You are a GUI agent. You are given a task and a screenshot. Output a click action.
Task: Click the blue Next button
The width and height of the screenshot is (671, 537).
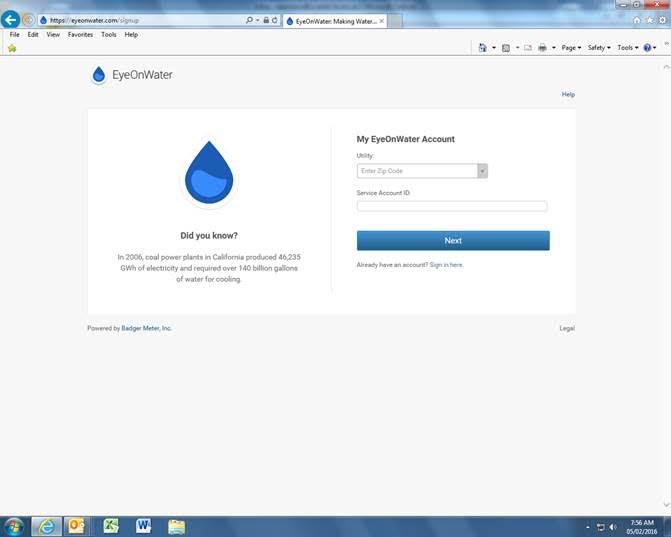(x=453, y=240)
